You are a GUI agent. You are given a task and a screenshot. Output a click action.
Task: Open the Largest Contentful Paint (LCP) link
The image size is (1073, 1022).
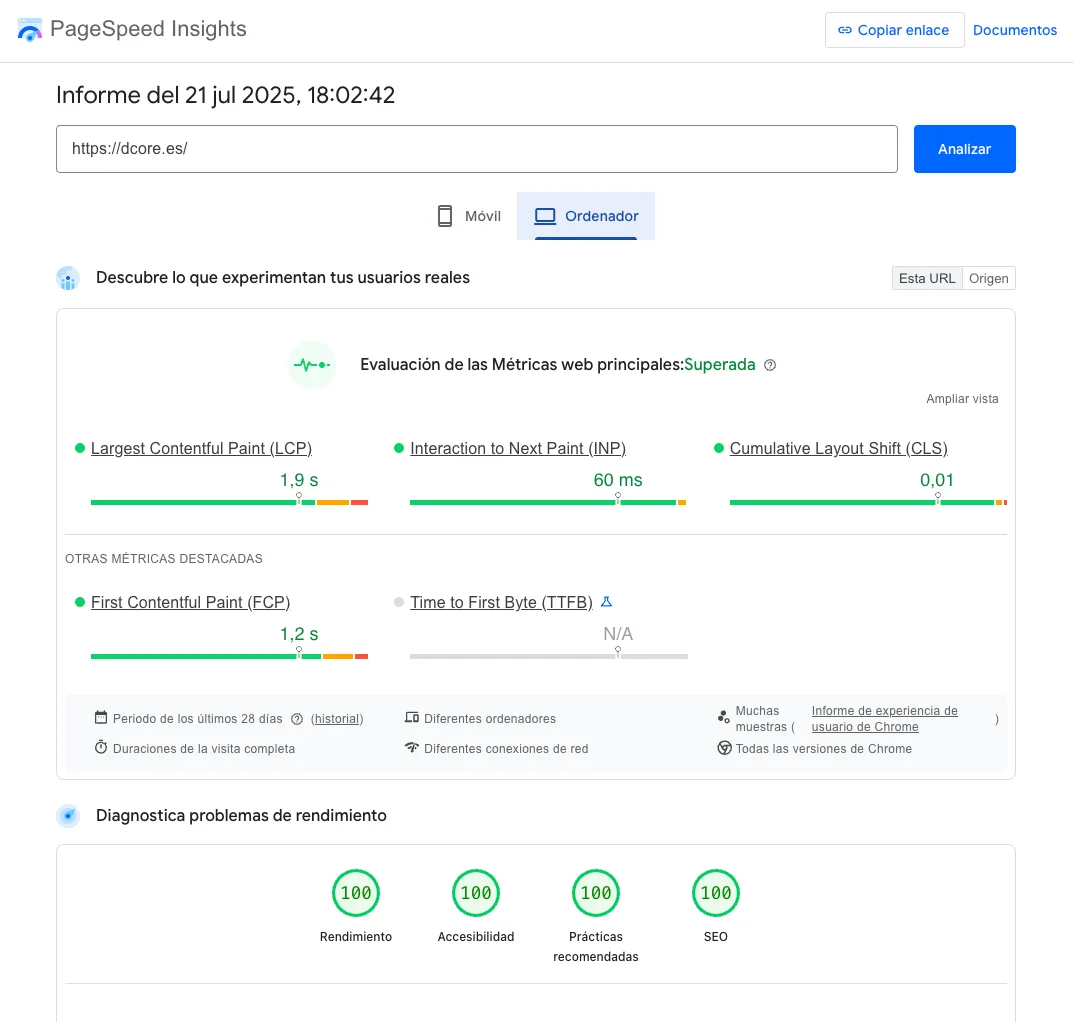[x=201, y=448]
